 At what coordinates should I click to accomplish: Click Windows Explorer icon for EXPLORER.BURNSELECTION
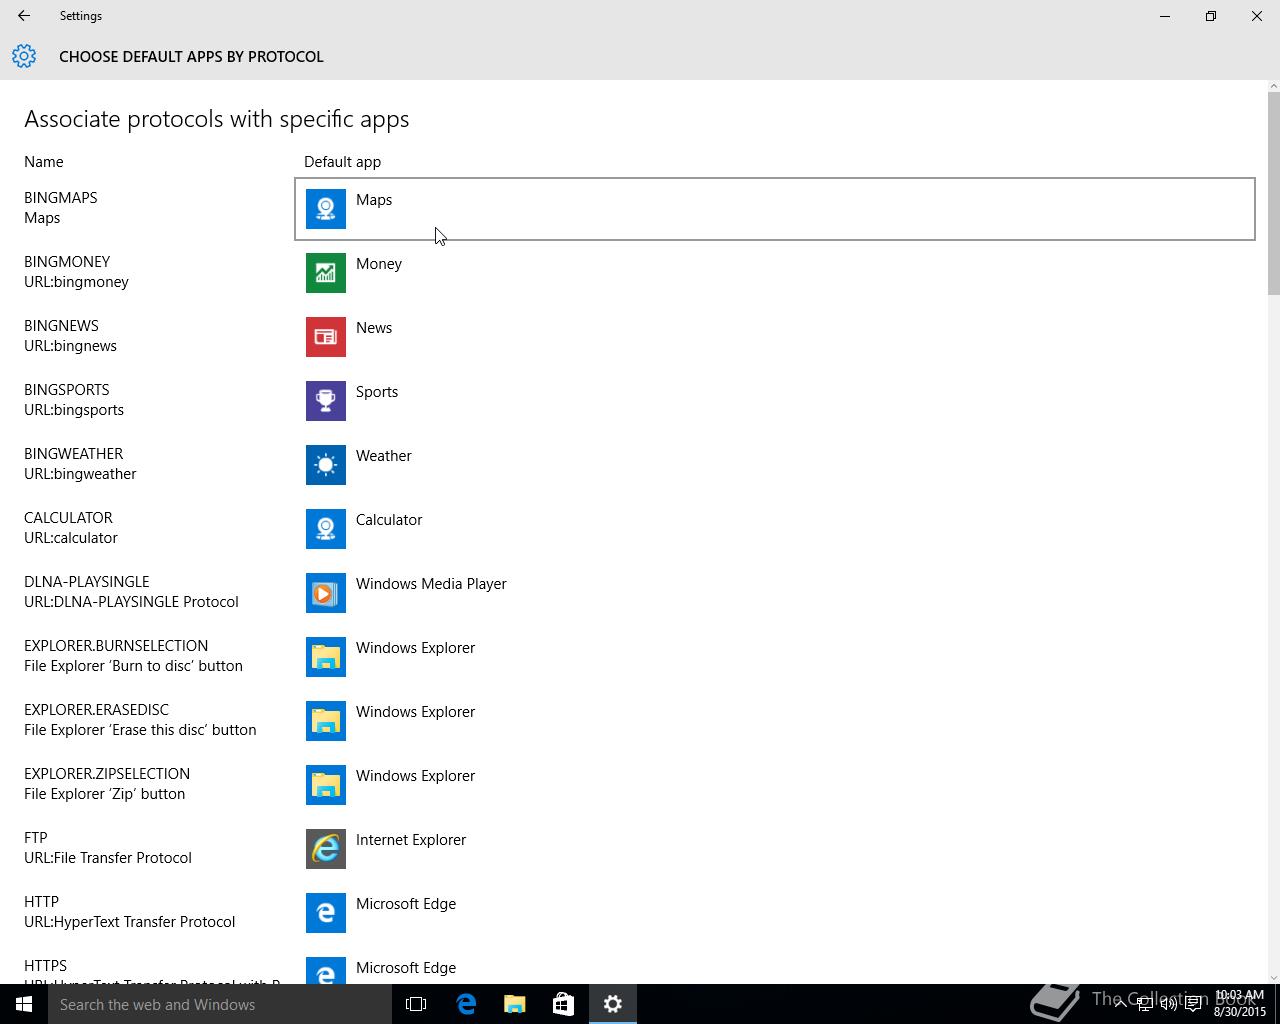coord(326,657)
